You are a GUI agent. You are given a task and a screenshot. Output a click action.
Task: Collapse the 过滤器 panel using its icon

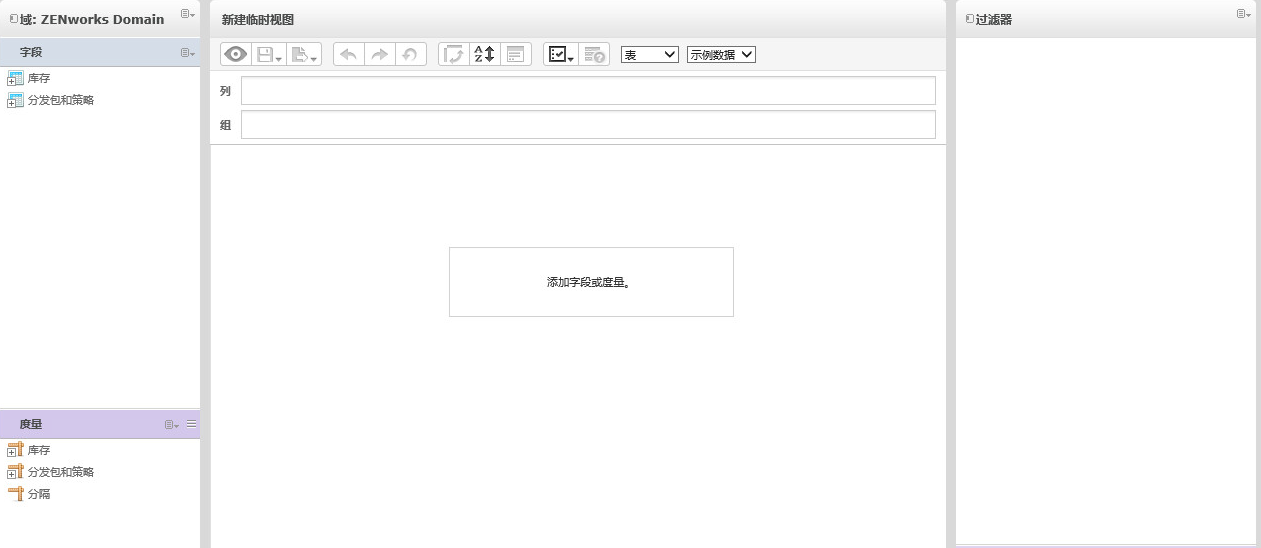970,19
